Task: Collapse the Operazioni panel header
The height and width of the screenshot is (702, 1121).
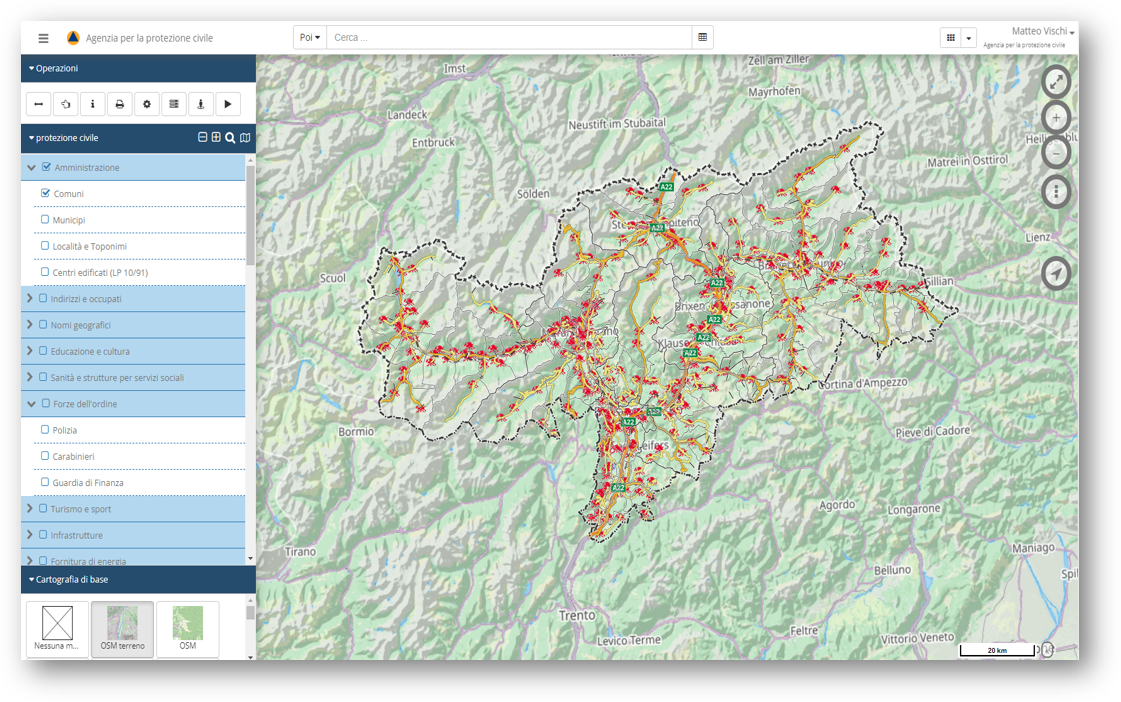Action: point(56,68)
